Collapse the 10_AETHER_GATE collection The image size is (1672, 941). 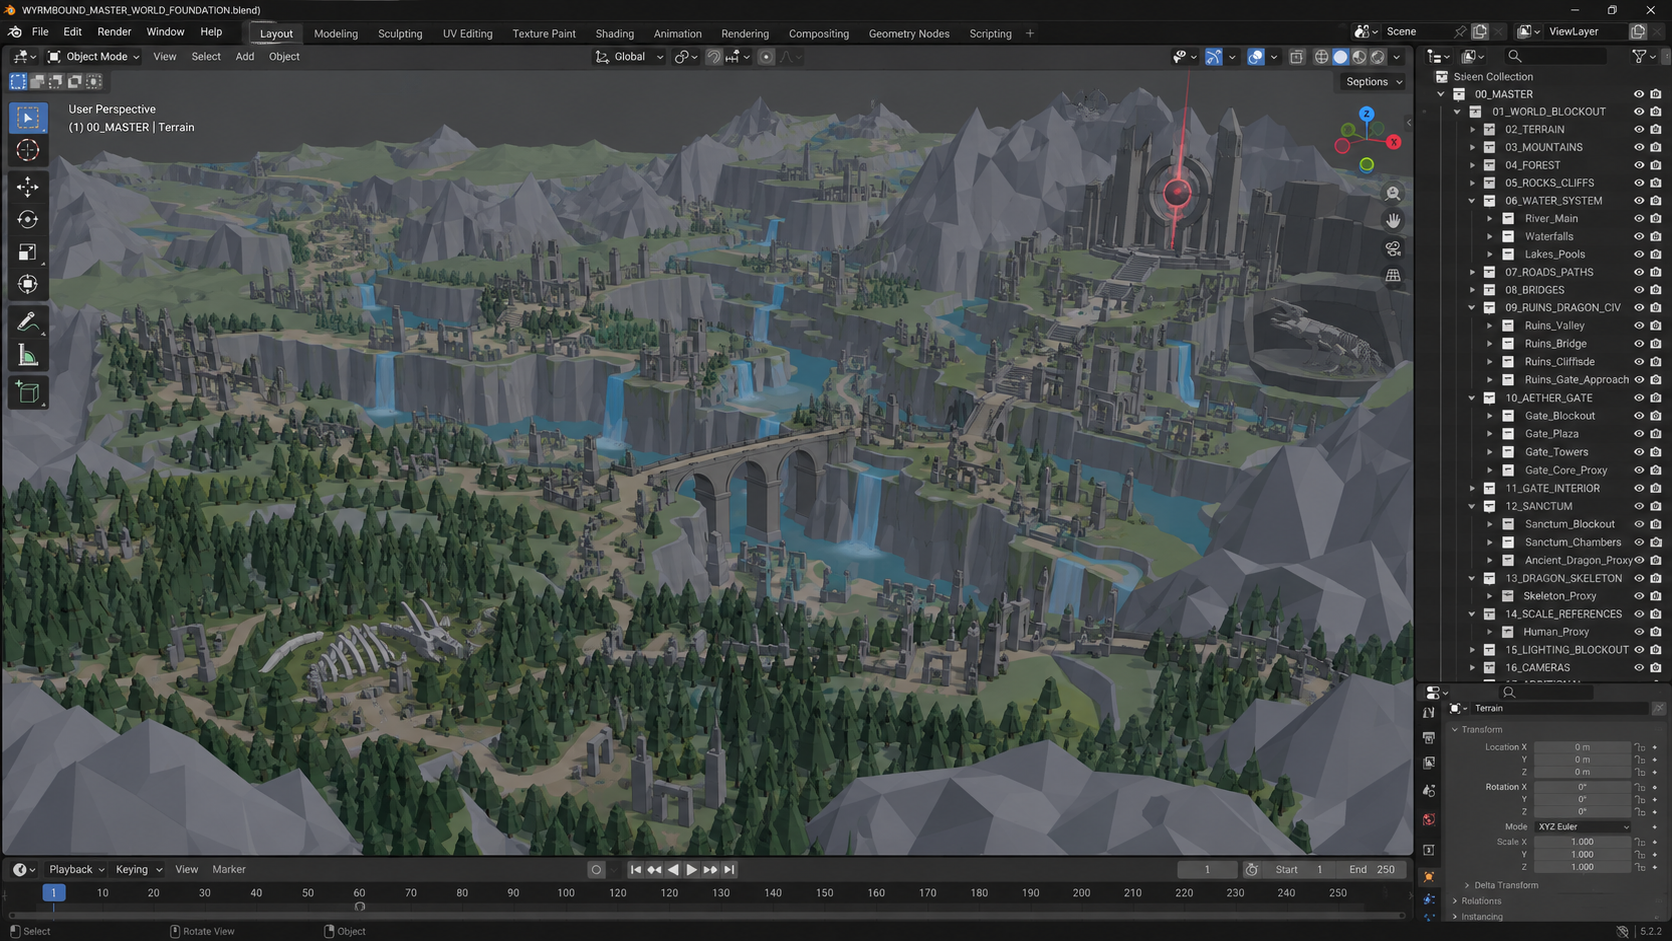[1472, 398]
